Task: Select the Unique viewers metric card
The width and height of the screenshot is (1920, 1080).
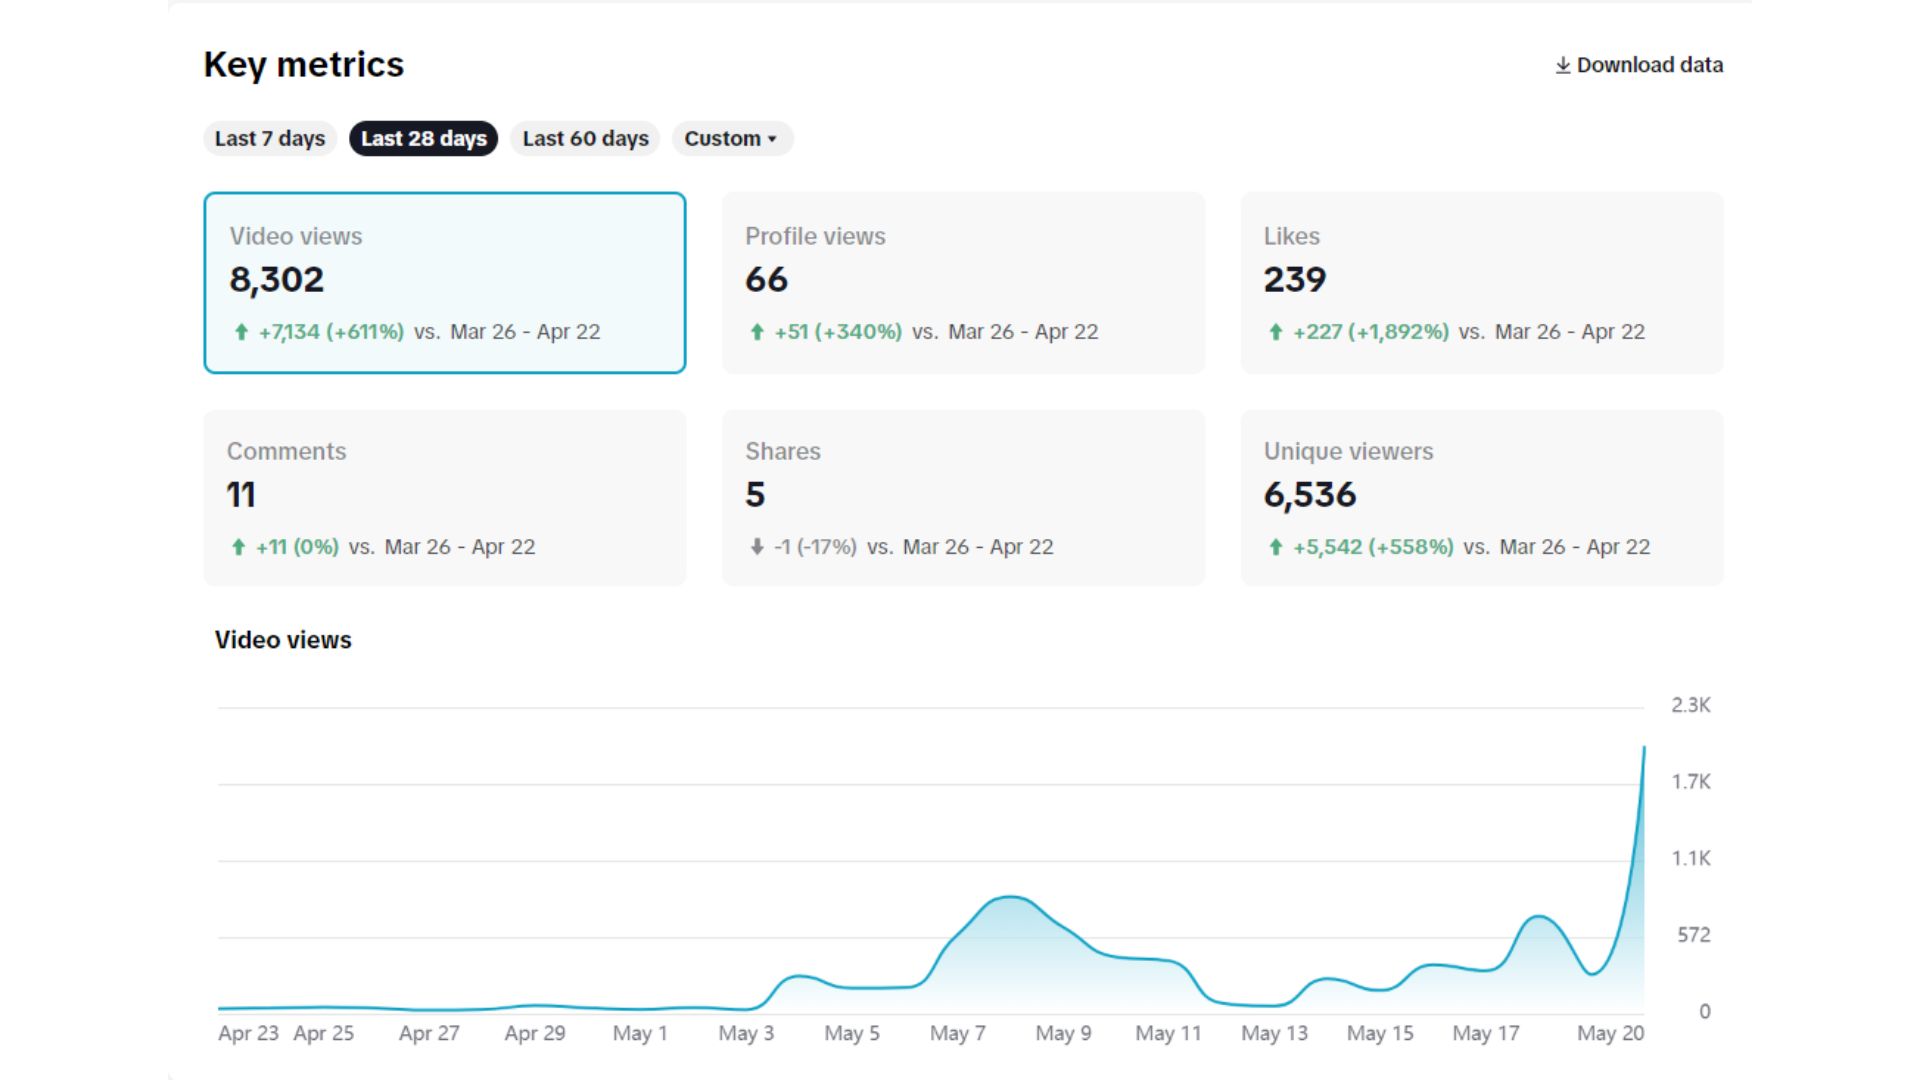Action: (x=1481, y=497)
